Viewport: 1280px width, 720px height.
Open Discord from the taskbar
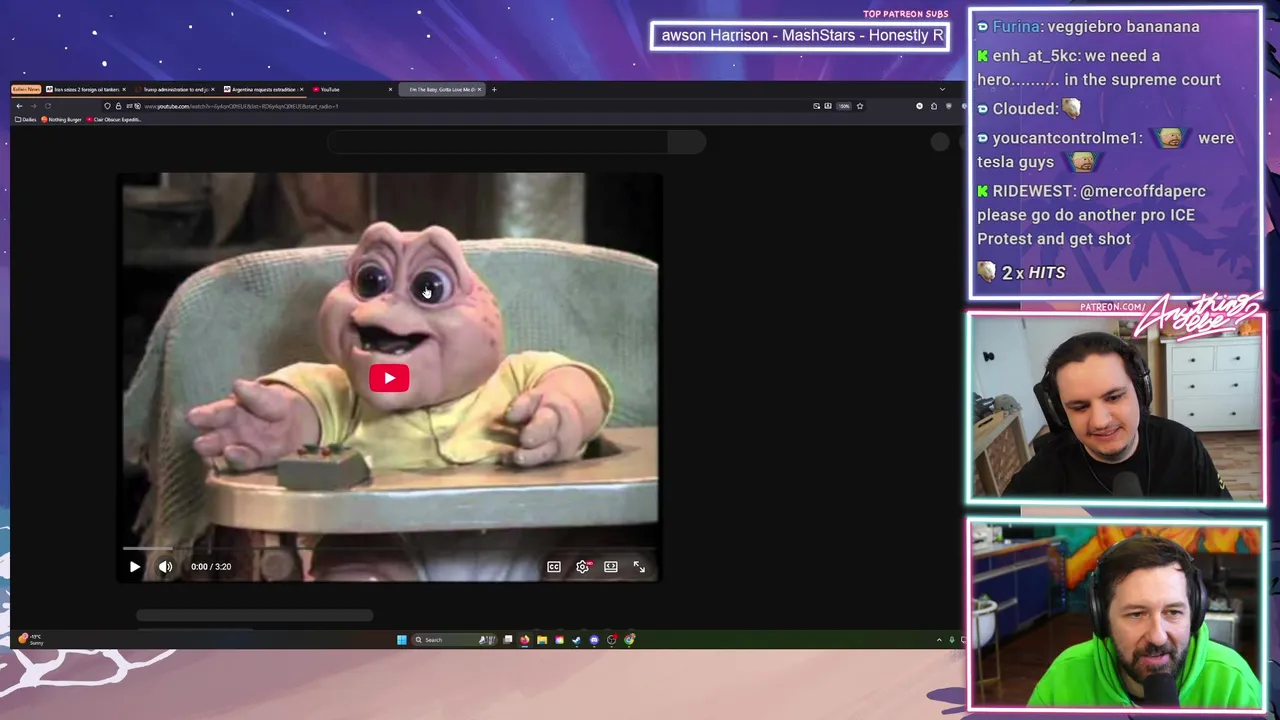tap(594, 640)
